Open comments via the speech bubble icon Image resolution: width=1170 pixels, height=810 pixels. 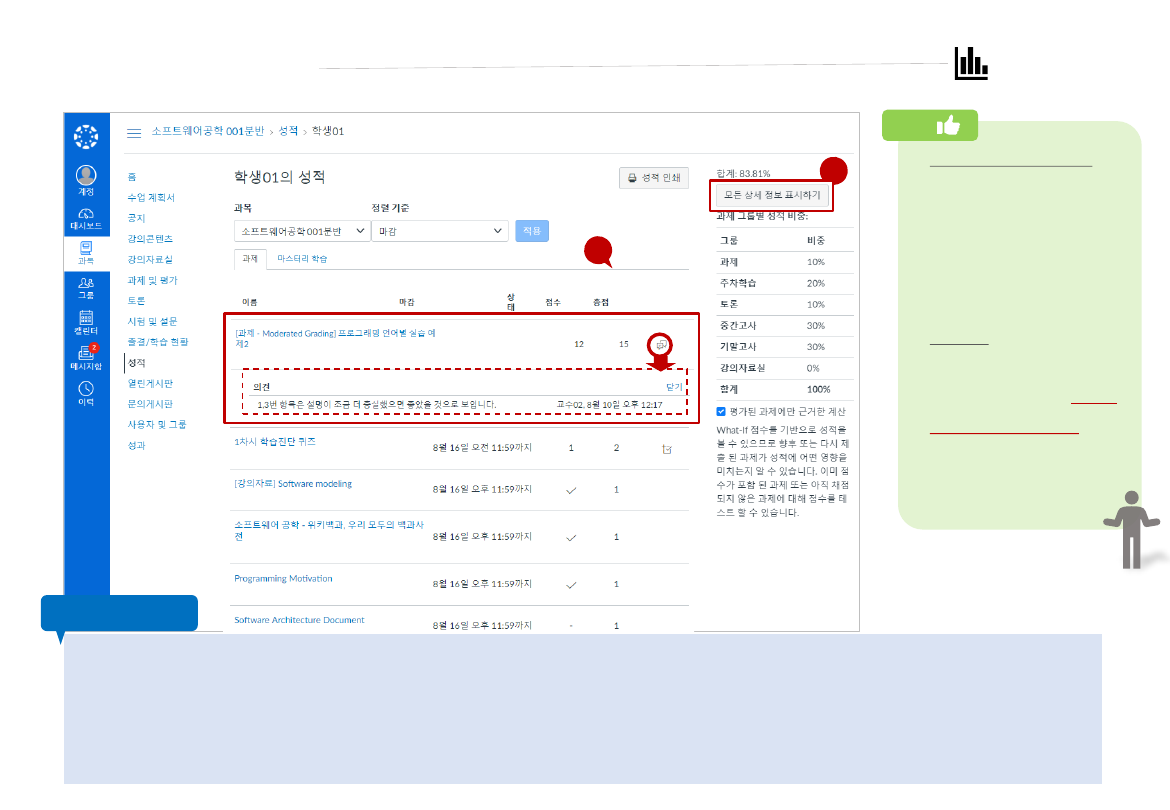pos(660,345)
